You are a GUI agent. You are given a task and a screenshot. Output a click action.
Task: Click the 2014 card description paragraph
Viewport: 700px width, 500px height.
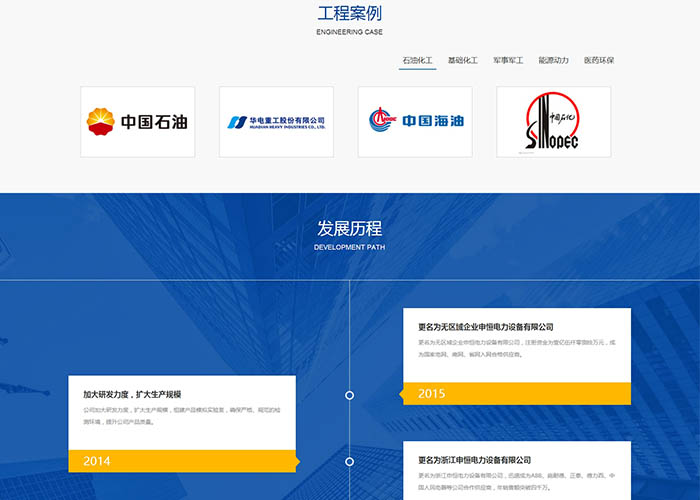[x=182, y=416]
